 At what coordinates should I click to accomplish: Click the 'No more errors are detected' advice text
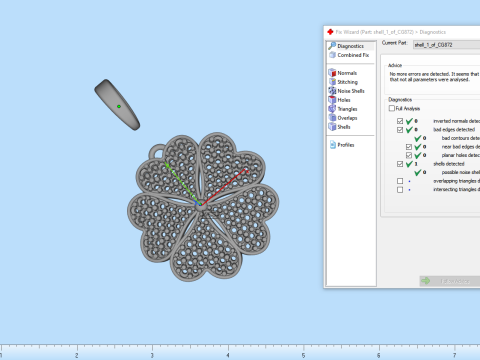(x=434, y=77)
